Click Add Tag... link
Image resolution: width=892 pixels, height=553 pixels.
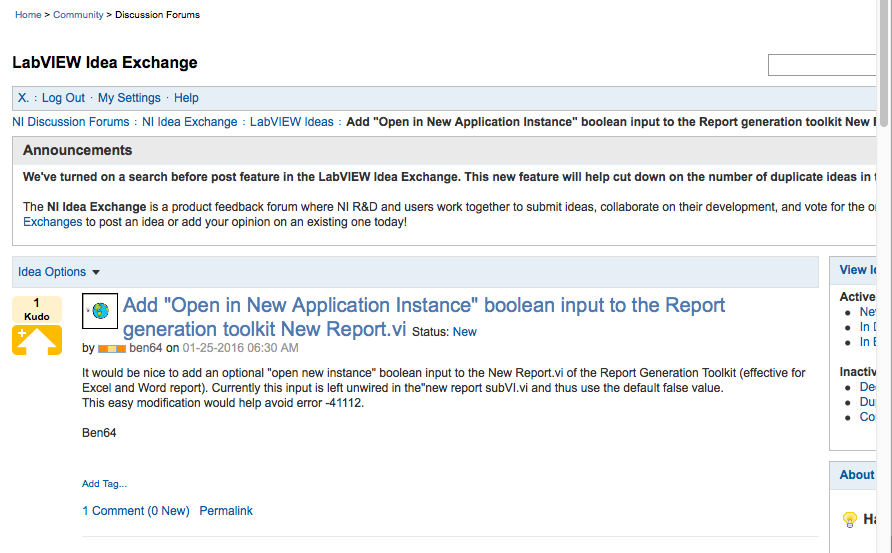tap(104, 484)
